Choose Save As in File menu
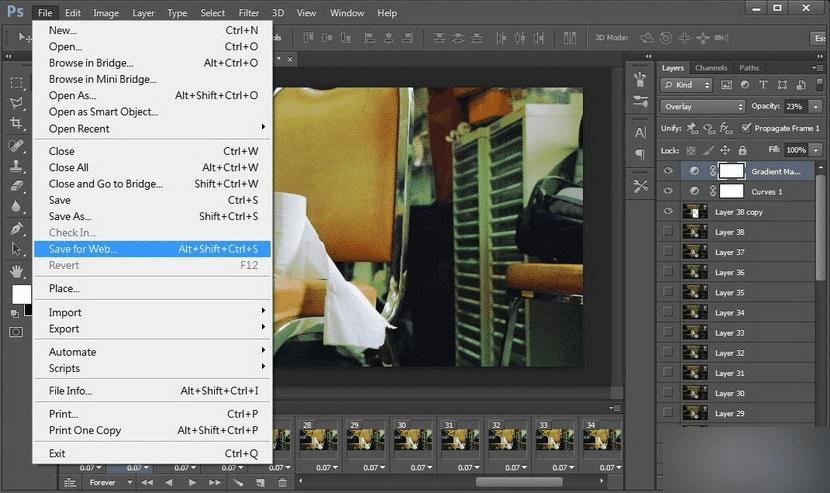The height and width of the screenshot is (493, 830). tap(152, 216)
